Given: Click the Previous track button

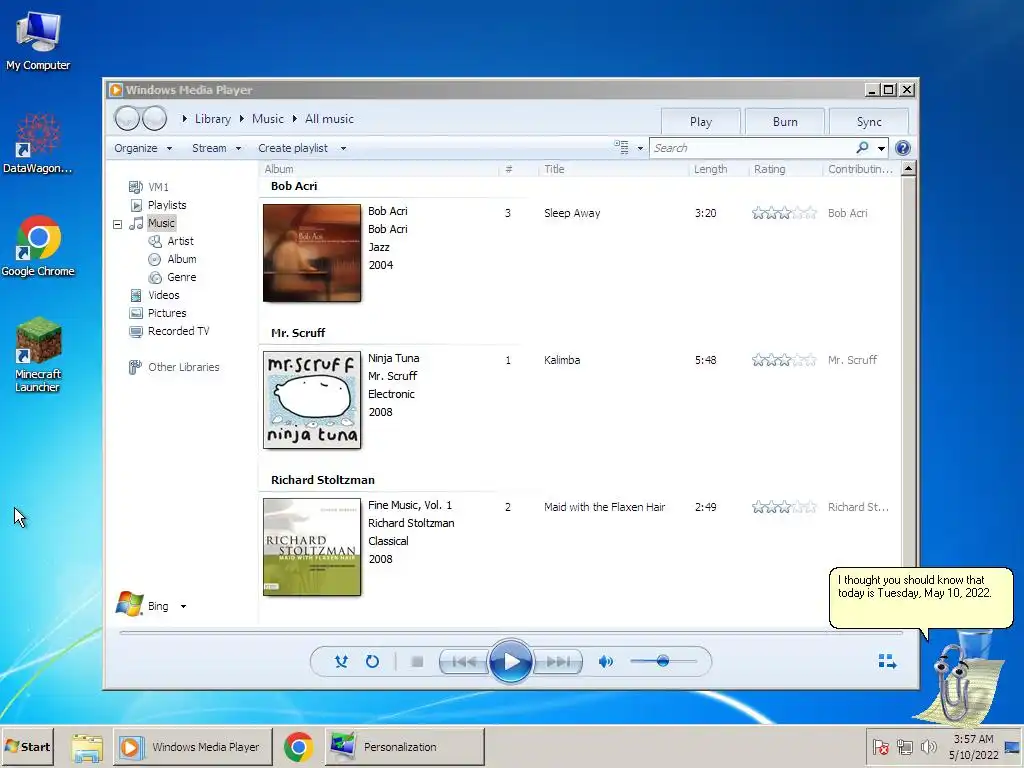Looking at the screenshot, I should coord(464,662).
